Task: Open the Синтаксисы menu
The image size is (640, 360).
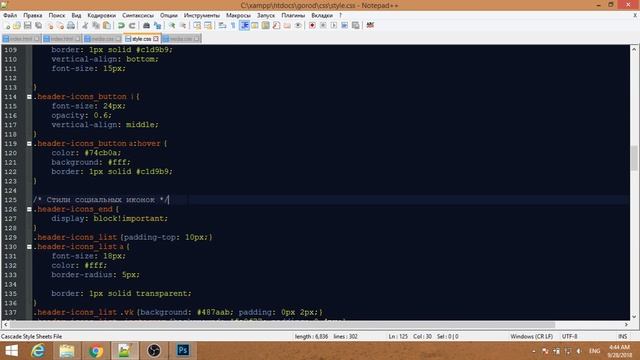Action: coord(138,15)
